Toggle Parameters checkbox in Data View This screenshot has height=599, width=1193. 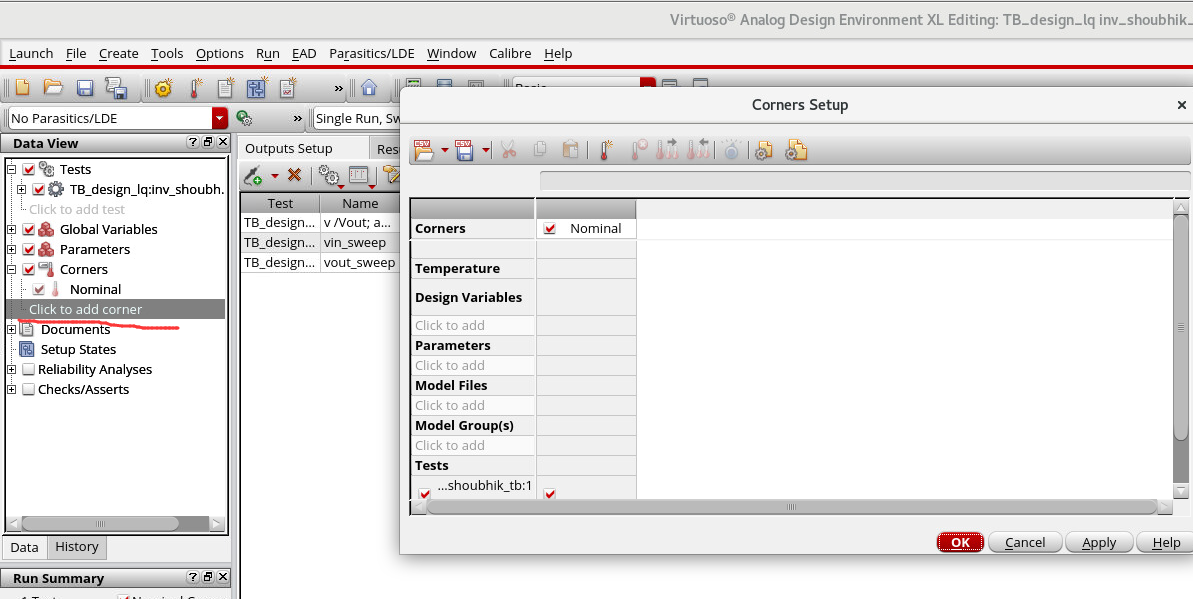click(x=29, y=249)
